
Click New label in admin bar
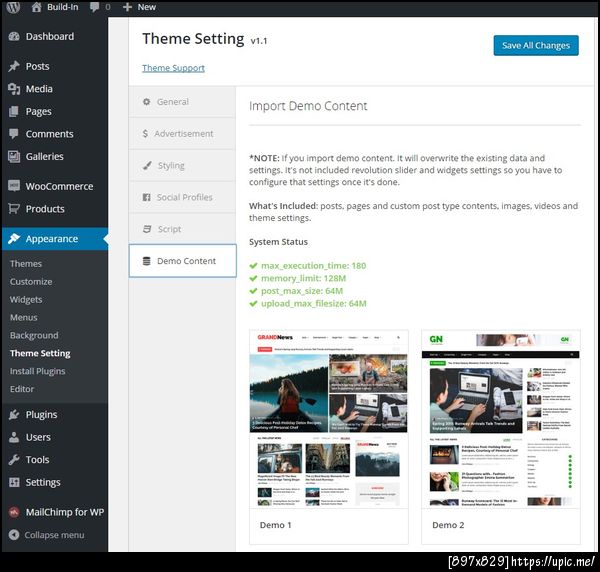(x=147, y=7)
